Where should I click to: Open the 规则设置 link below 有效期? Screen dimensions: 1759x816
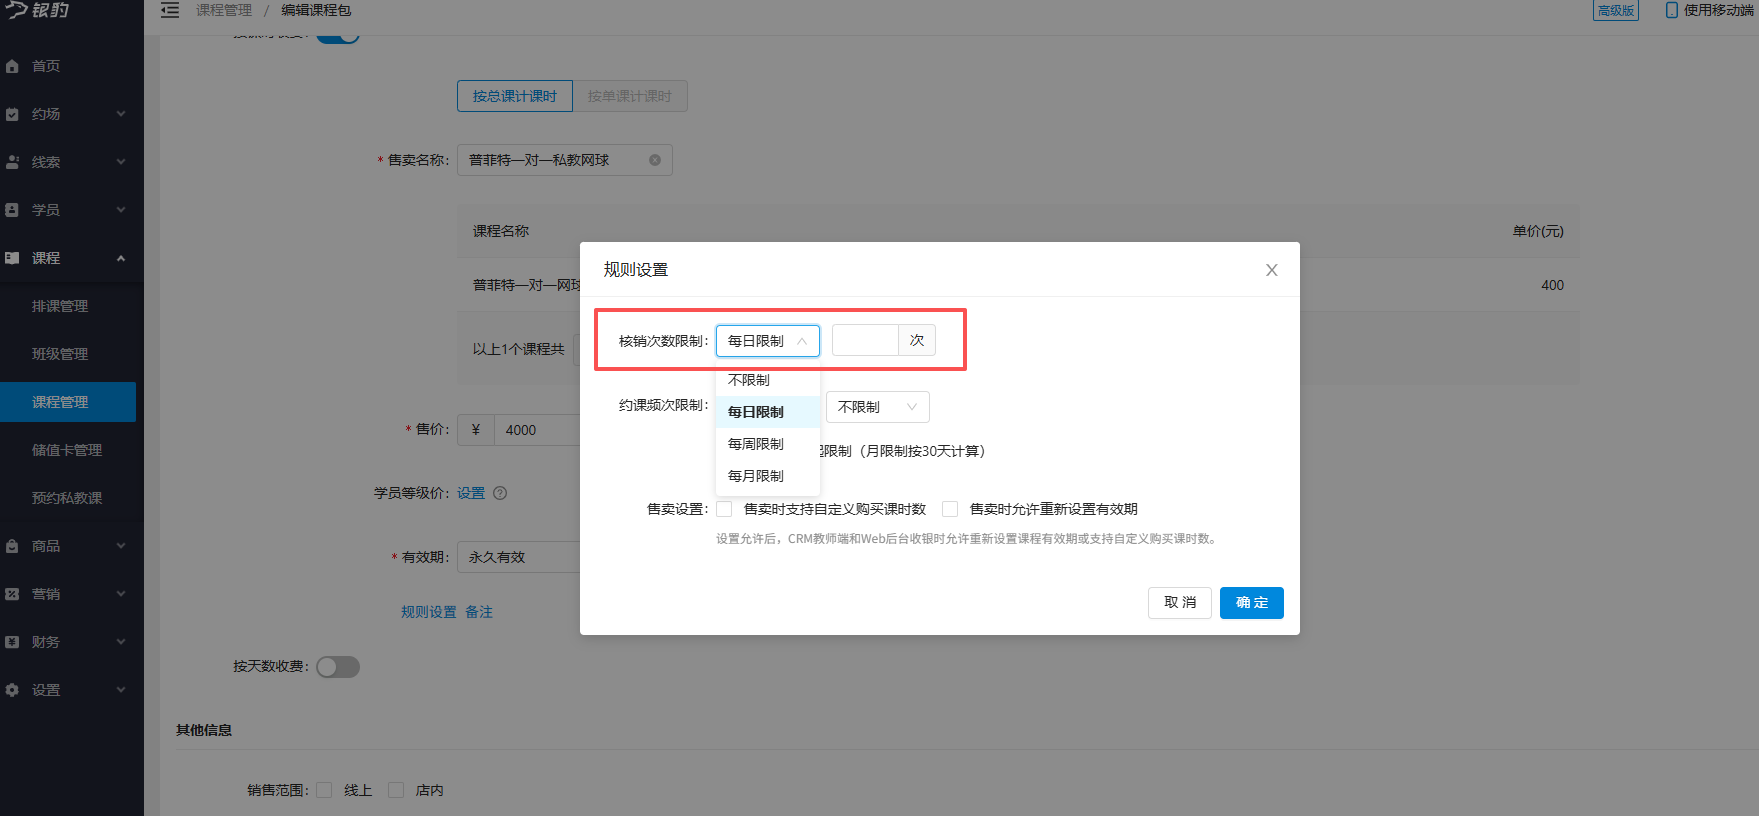pos(429,612)
